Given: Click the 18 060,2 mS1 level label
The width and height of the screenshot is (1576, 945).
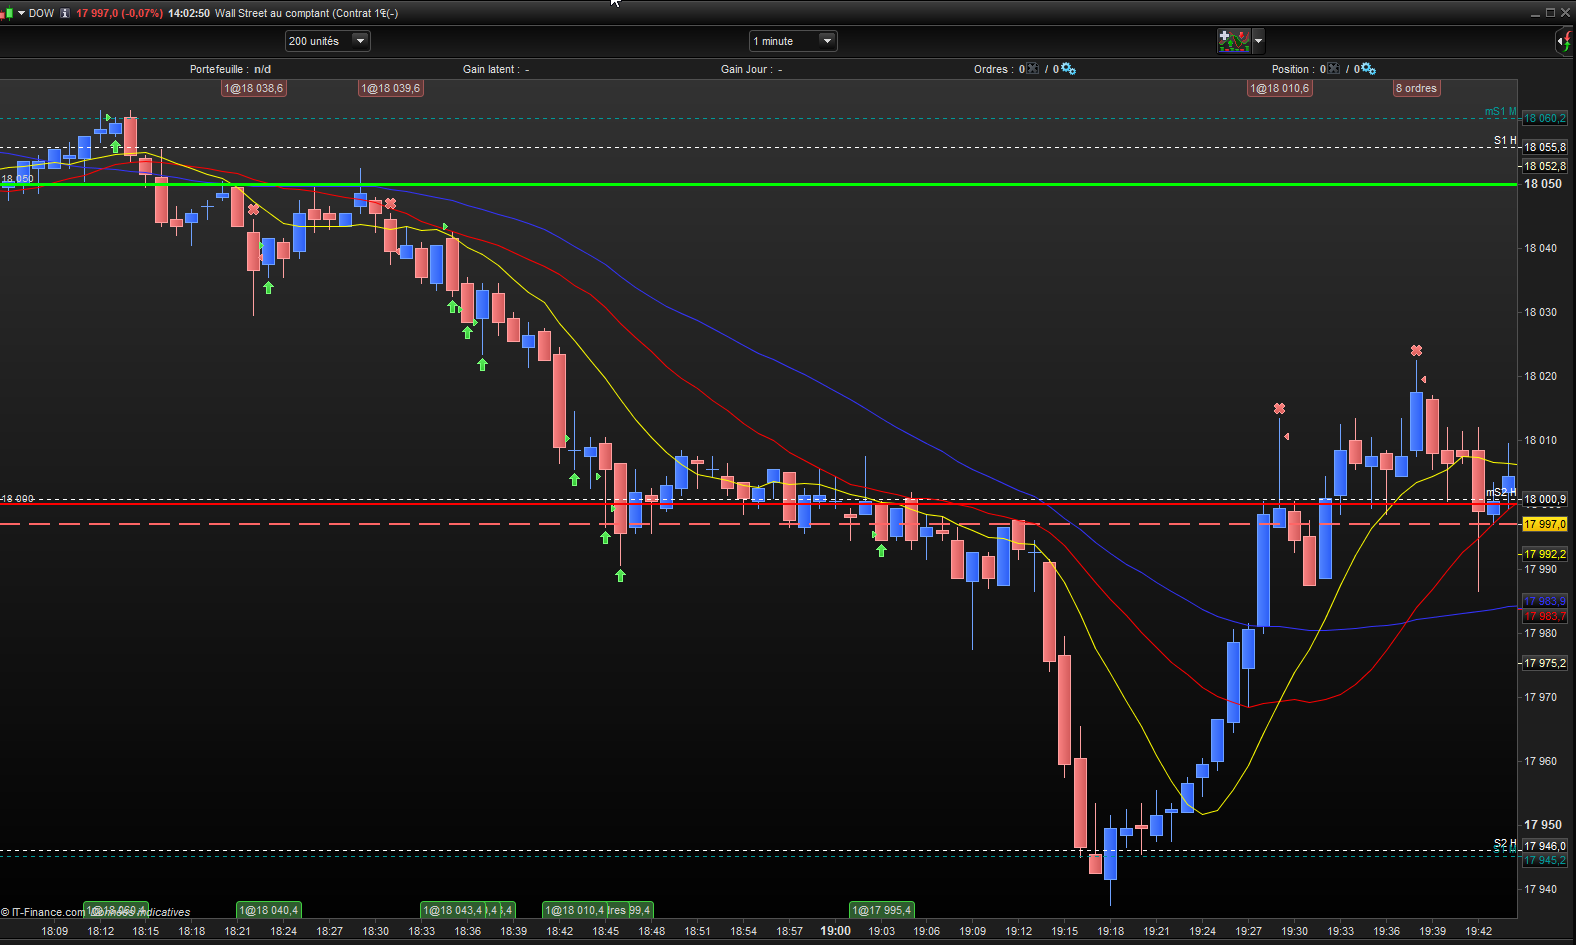Looking at the screenshot, I should coord(1545,118).
